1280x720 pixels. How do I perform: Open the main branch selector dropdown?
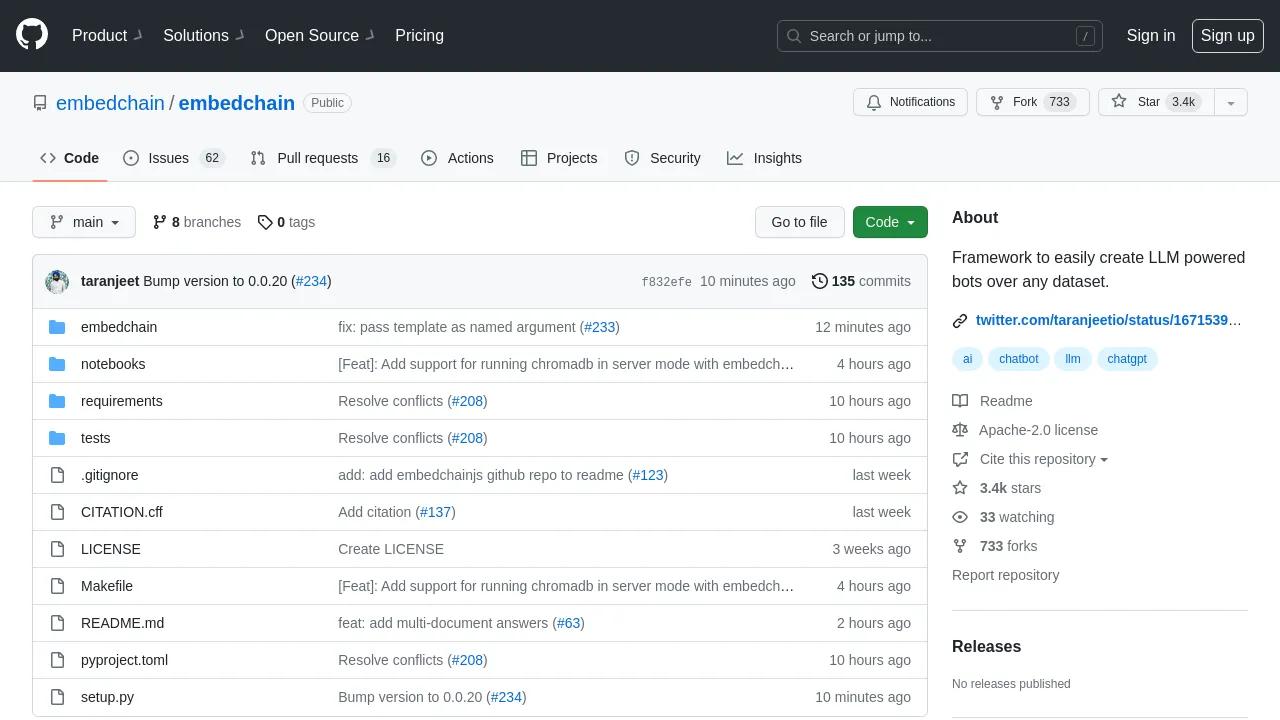(84, 222)
